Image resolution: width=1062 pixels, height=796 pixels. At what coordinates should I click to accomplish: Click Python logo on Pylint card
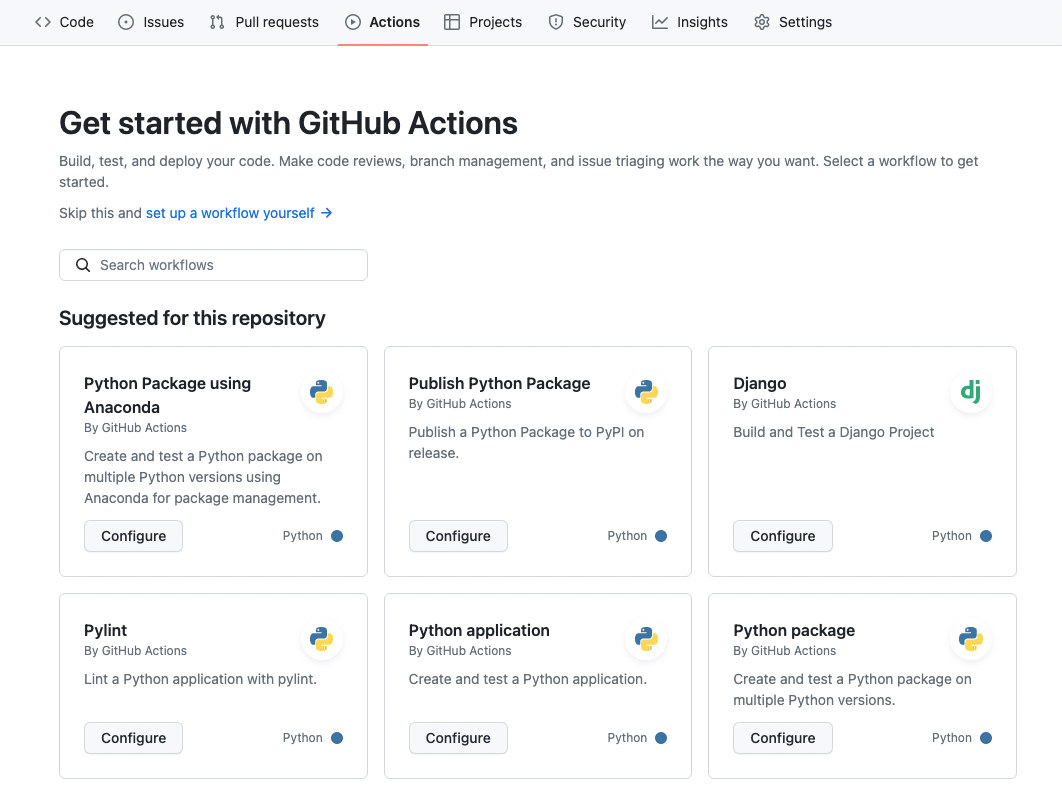coord(322,638)
